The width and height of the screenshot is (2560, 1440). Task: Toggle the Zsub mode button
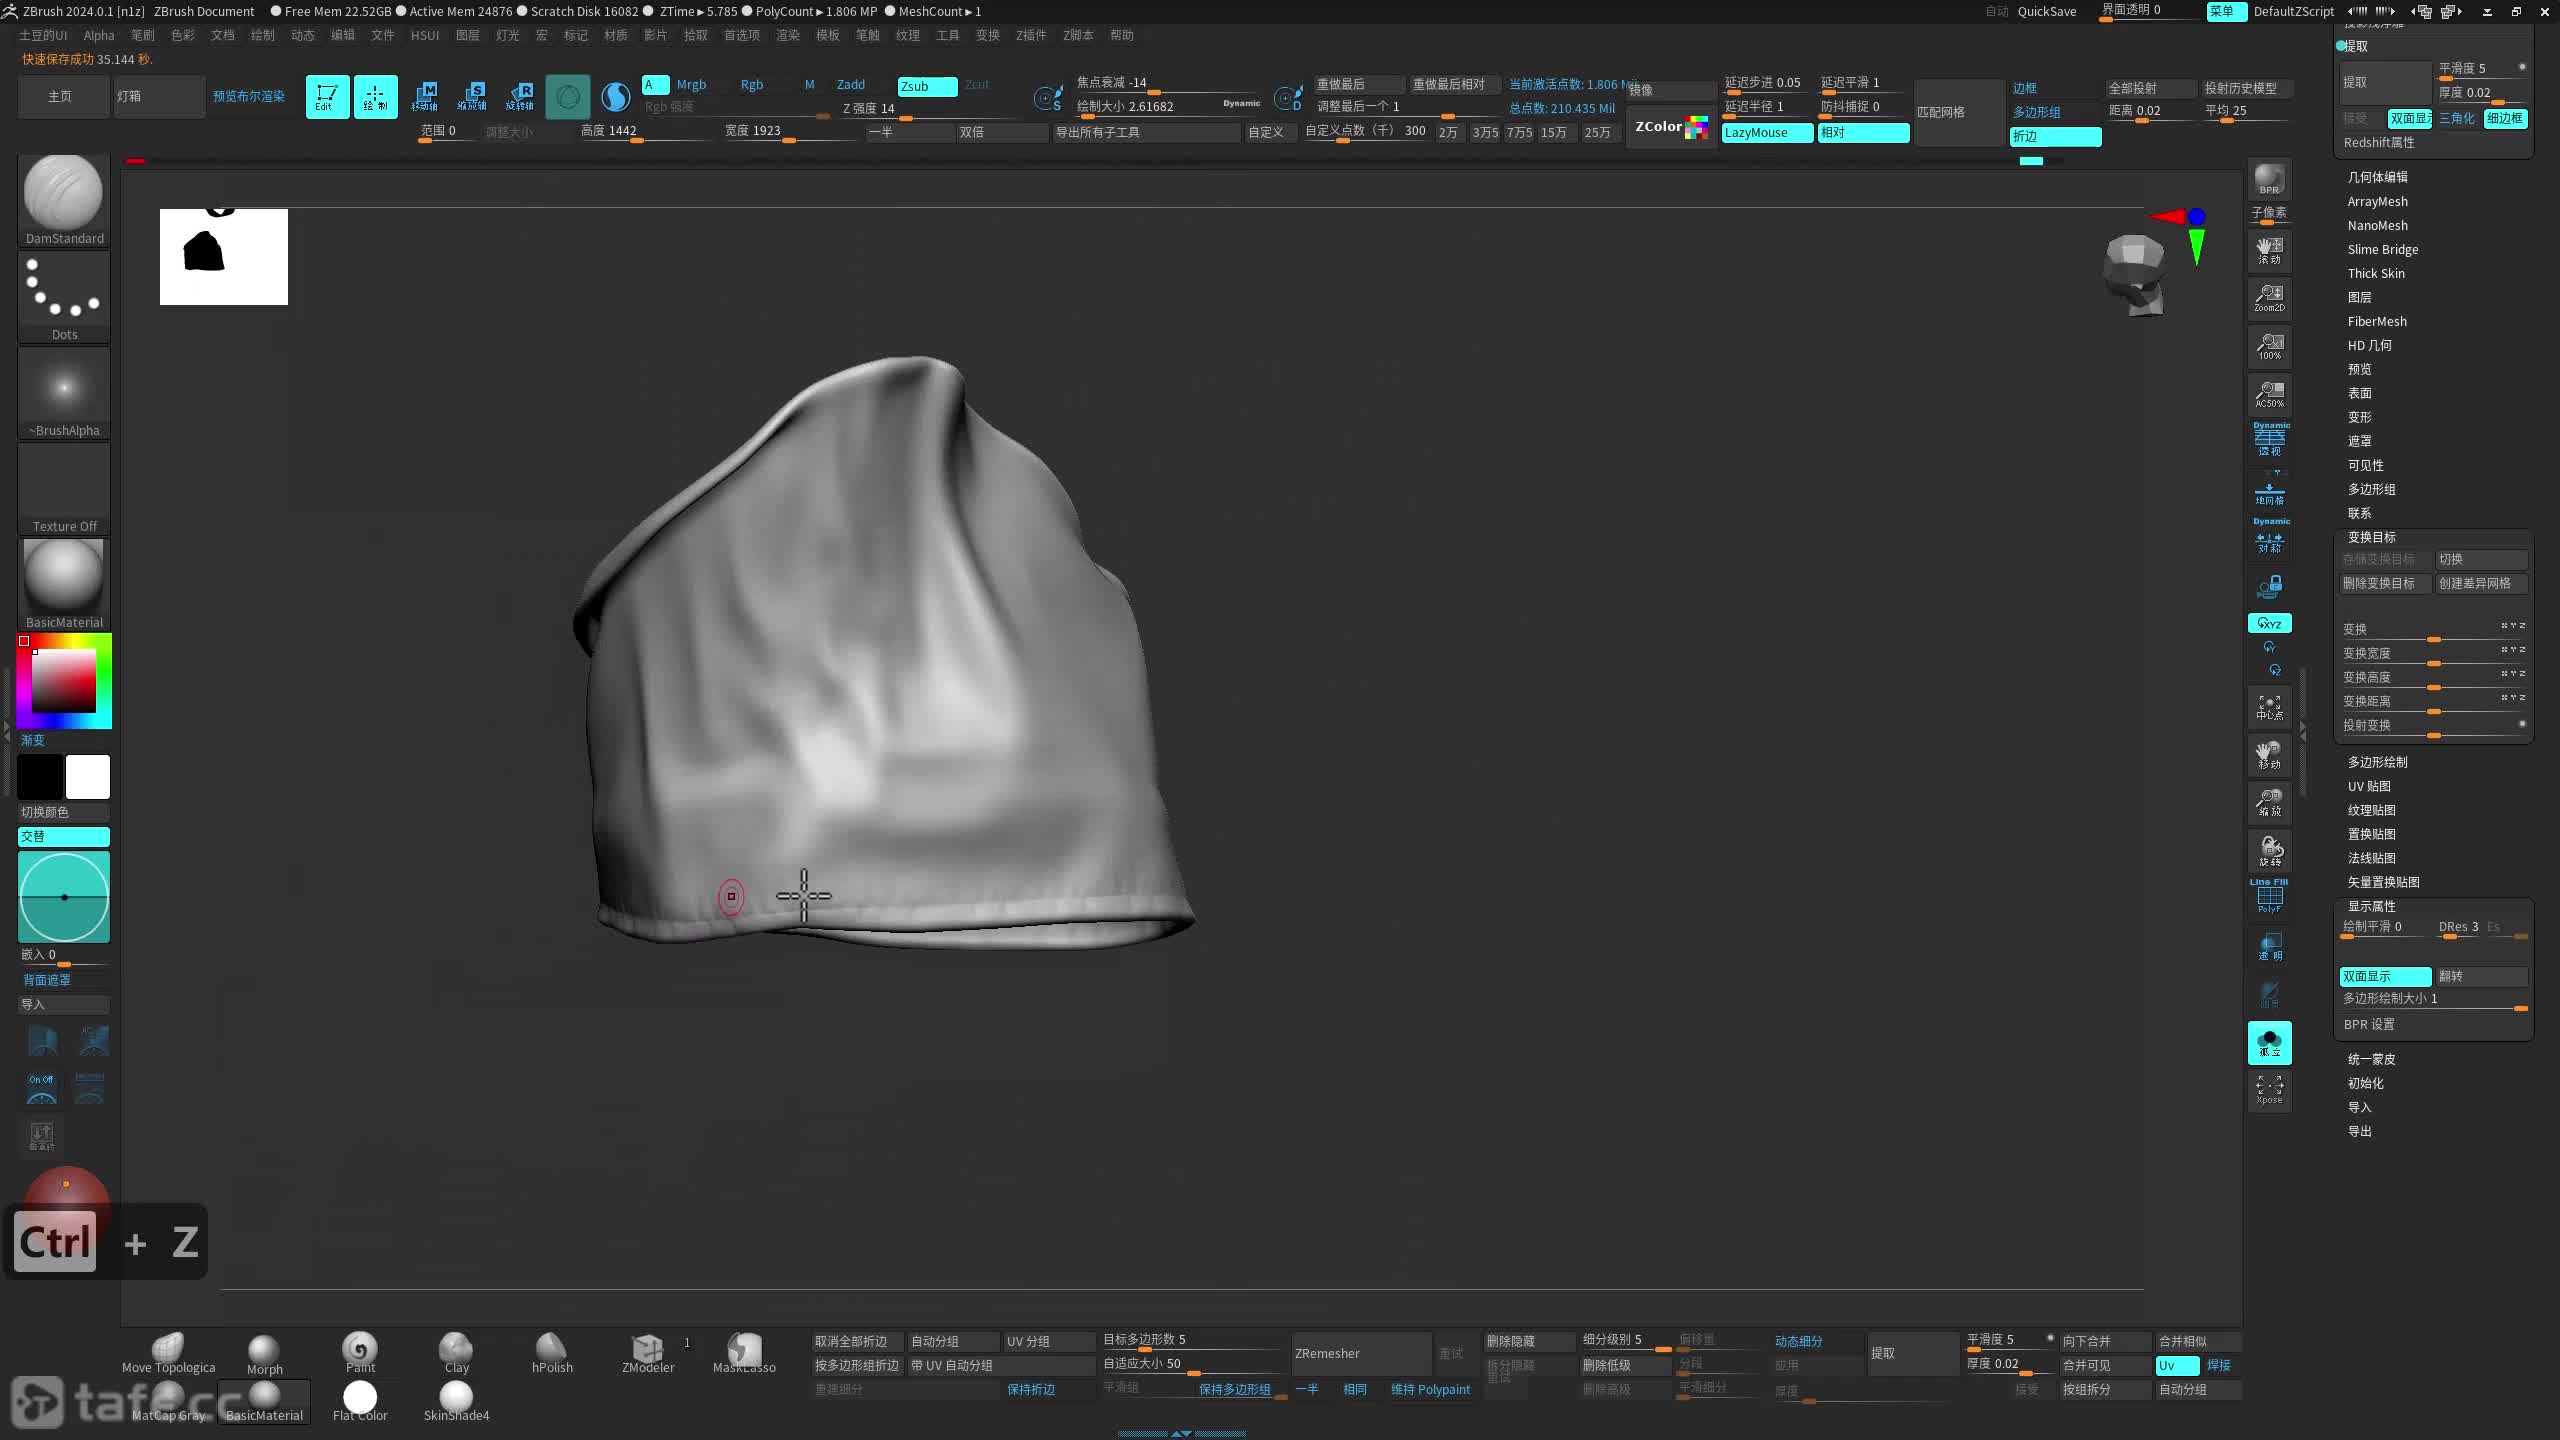click(927, 86)
